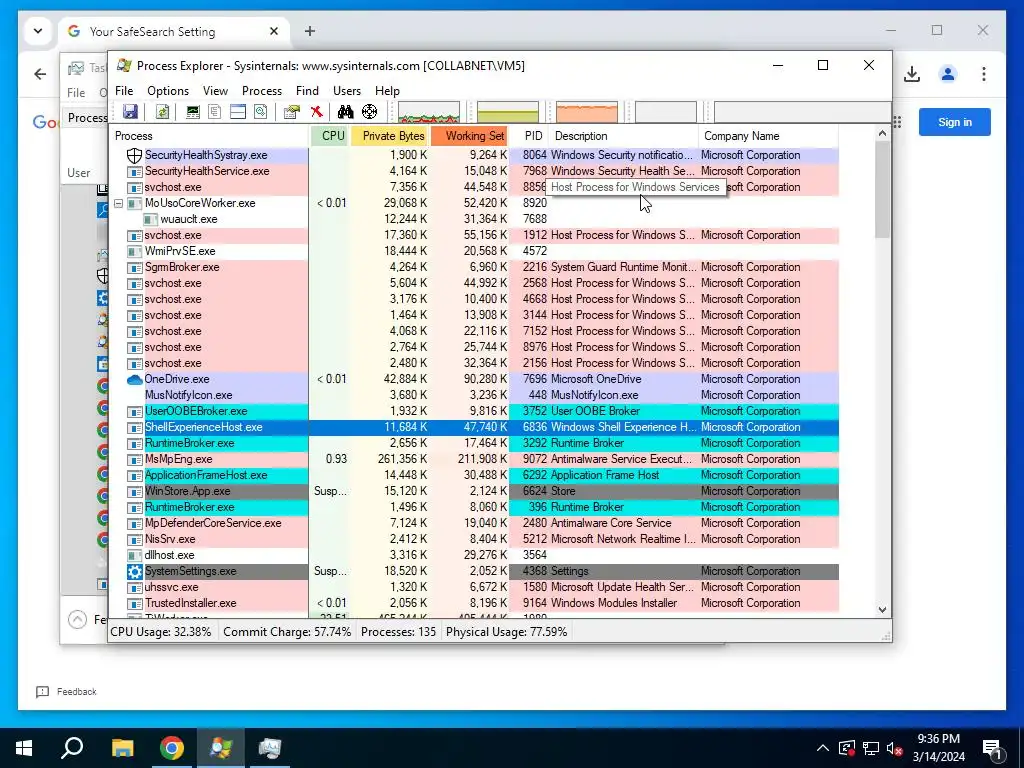Click the Save toolbar icon in Process Explorer

tap(130, 112)
